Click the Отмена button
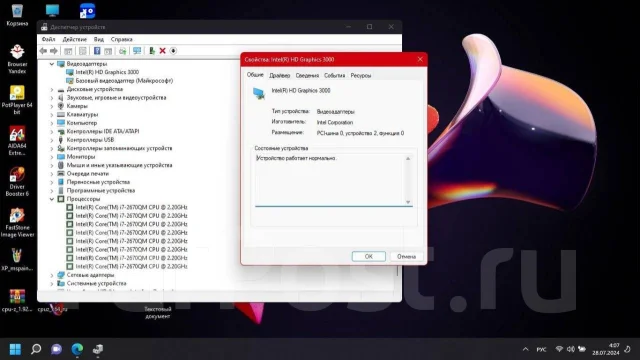 tap(406, 256)
